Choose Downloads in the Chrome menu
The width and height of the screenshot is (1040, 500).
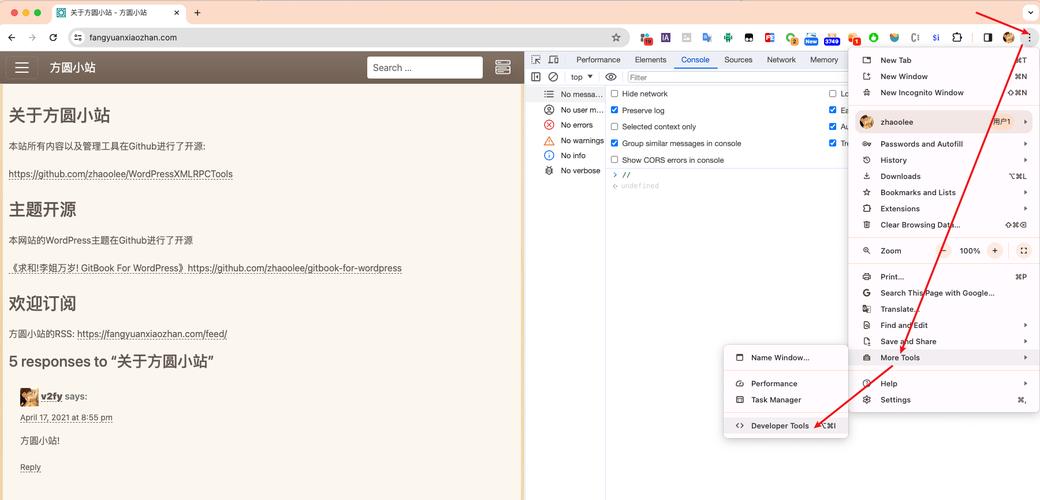944,176
